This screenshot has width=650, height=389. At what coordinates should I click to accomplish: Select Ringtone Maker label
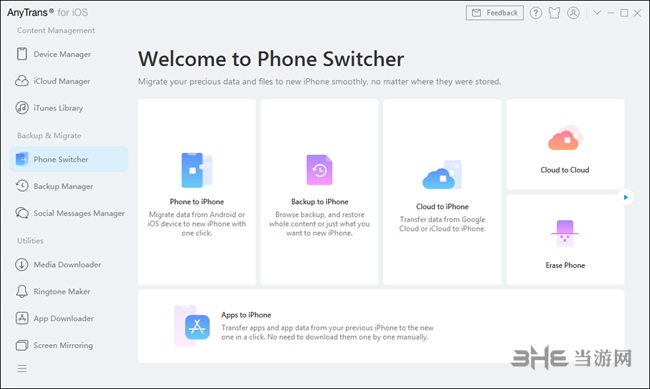tap(62, 292)
